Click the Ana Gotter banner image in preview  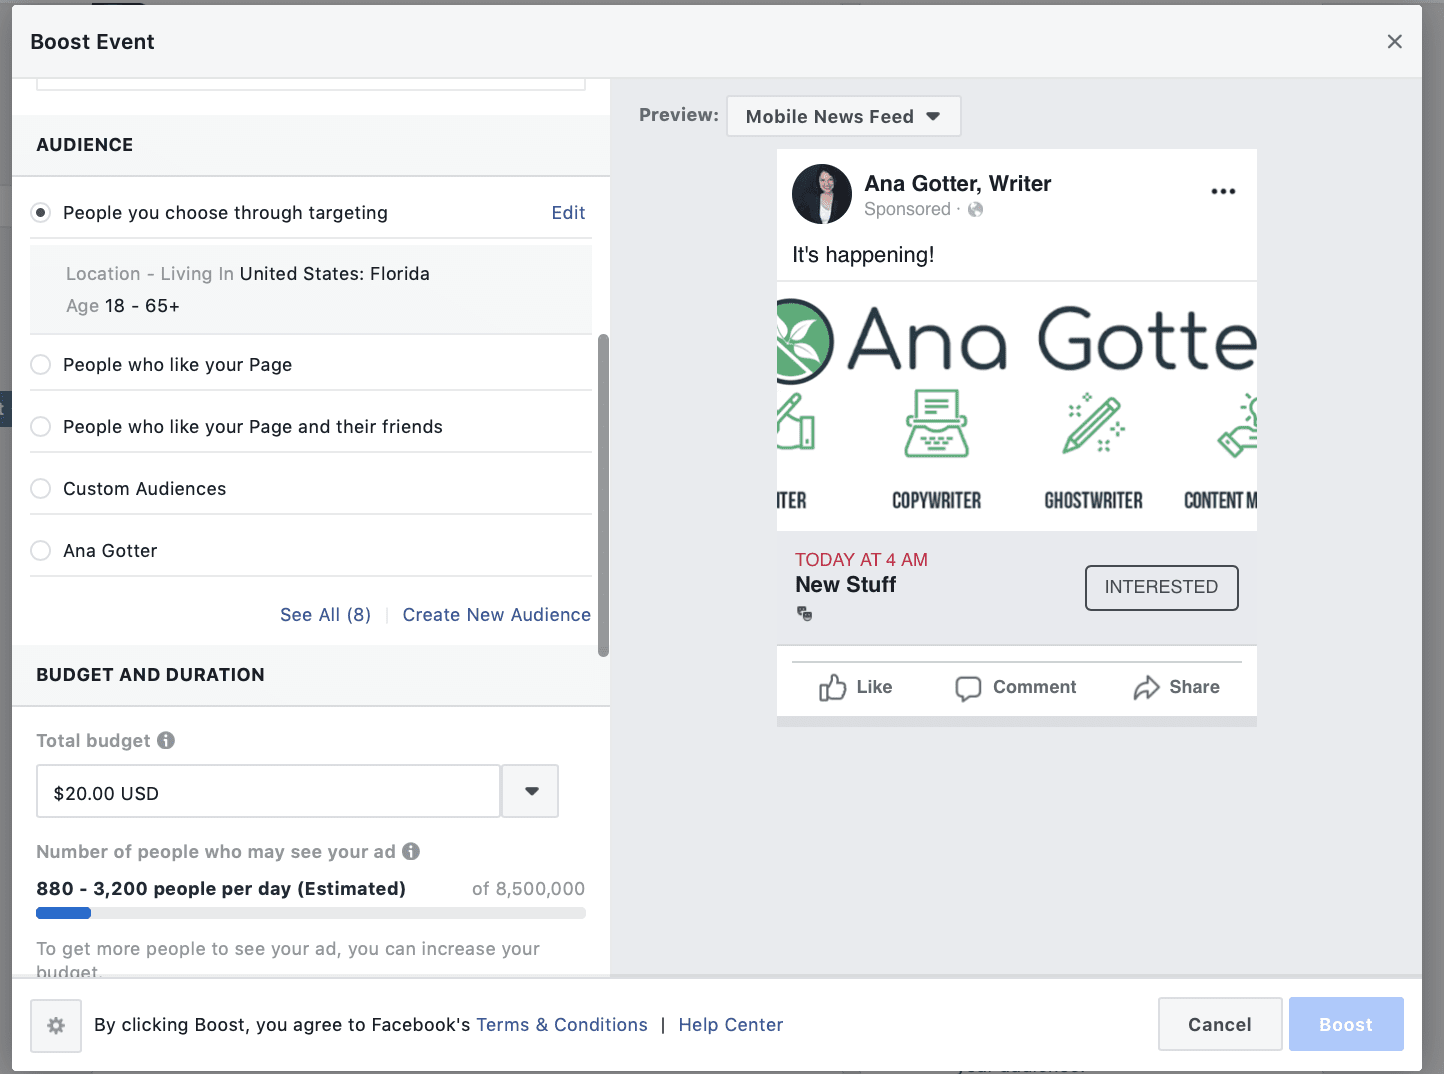(1017, 406)
